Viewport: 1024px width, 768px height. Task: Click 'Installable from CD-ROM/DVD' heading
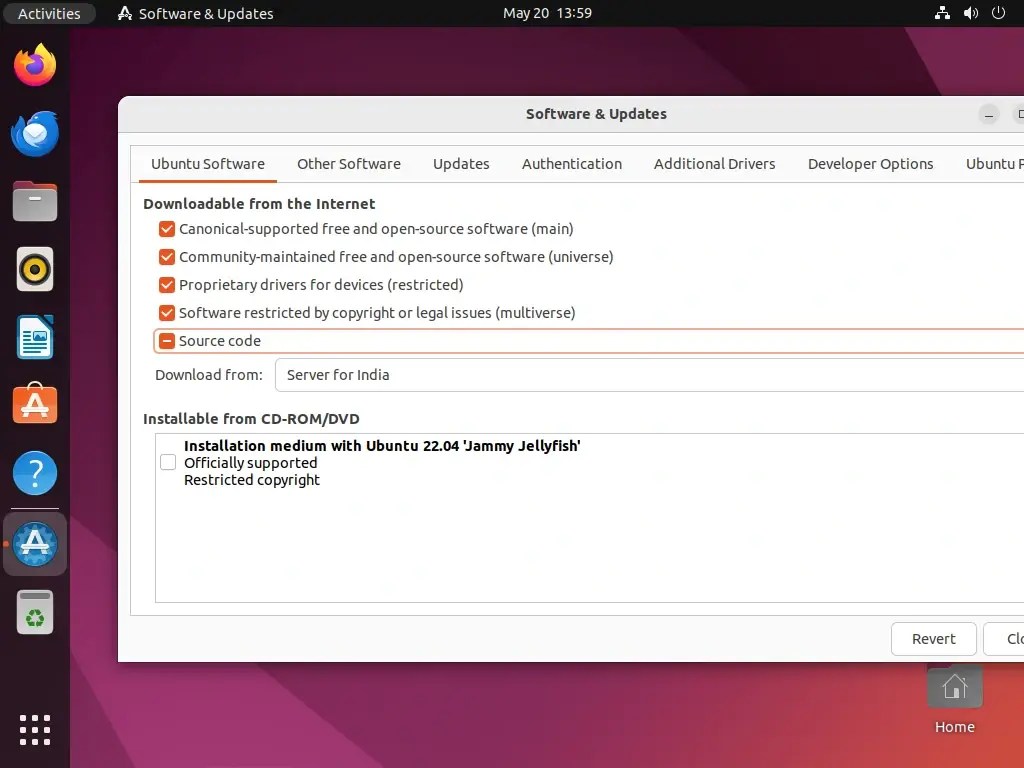tap(251, 419)
